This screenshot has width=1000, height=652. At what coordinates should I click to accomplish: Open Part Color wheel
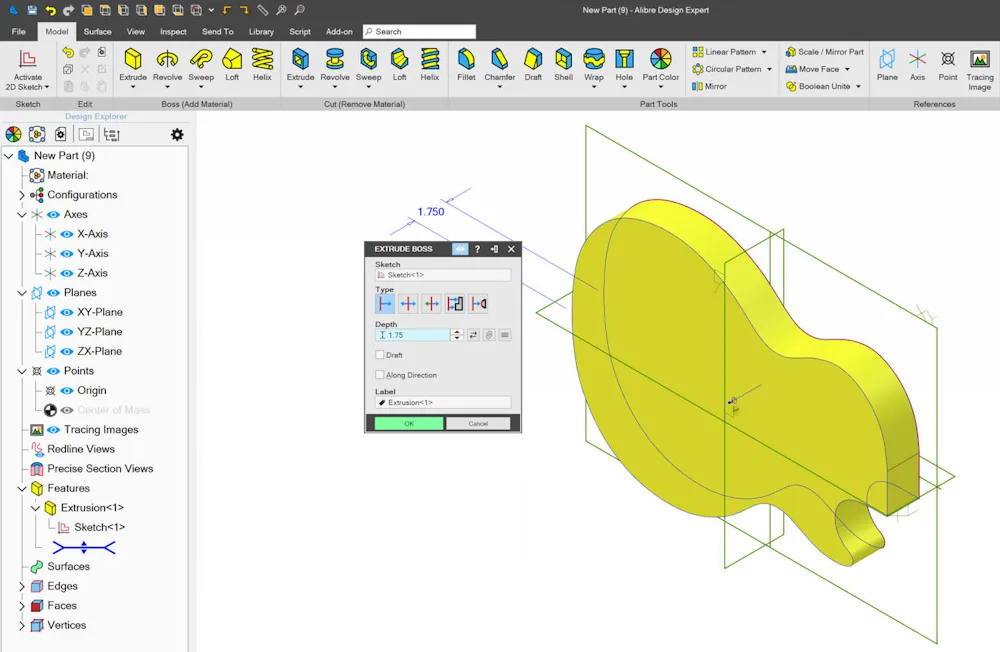point(661,59)
